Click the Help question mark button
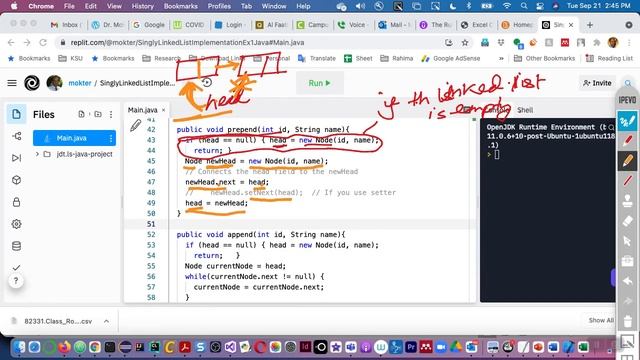Image resolution: width=640 pixels, height=360 pixels. coord(16,281)
